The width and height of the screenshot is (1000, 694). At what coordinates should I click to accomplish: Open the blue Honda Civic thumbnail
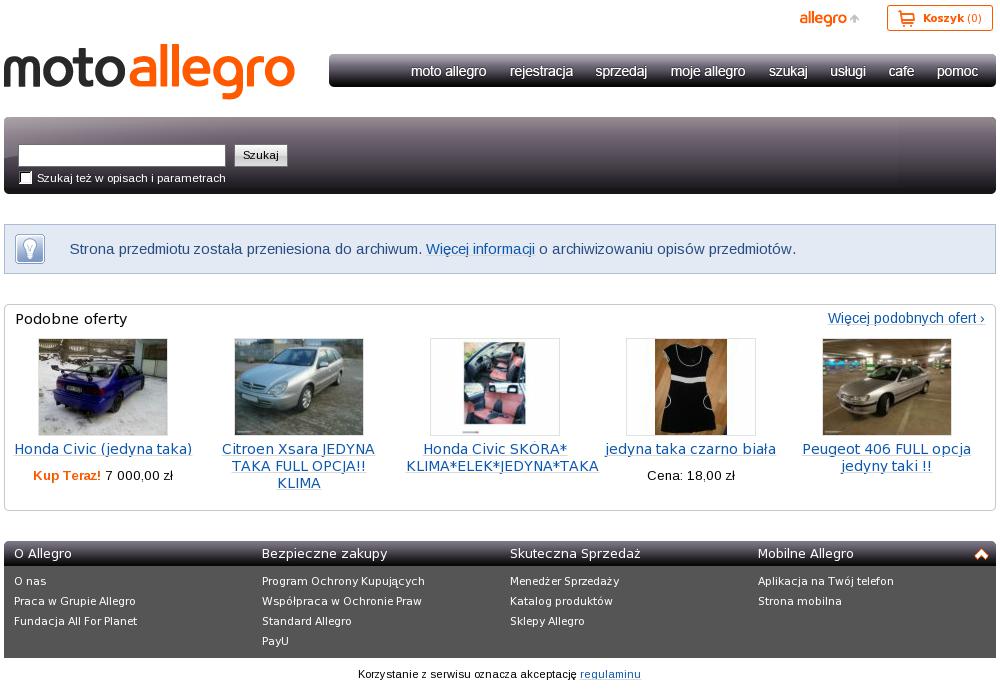(x=103, y=387)
